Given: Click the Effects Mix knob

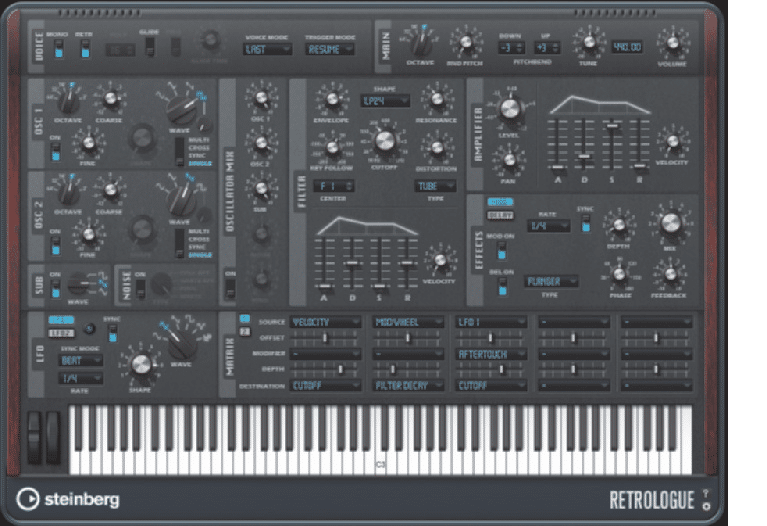Looking at the screenshot, I should pyautogui.click(x=670, y=223).
